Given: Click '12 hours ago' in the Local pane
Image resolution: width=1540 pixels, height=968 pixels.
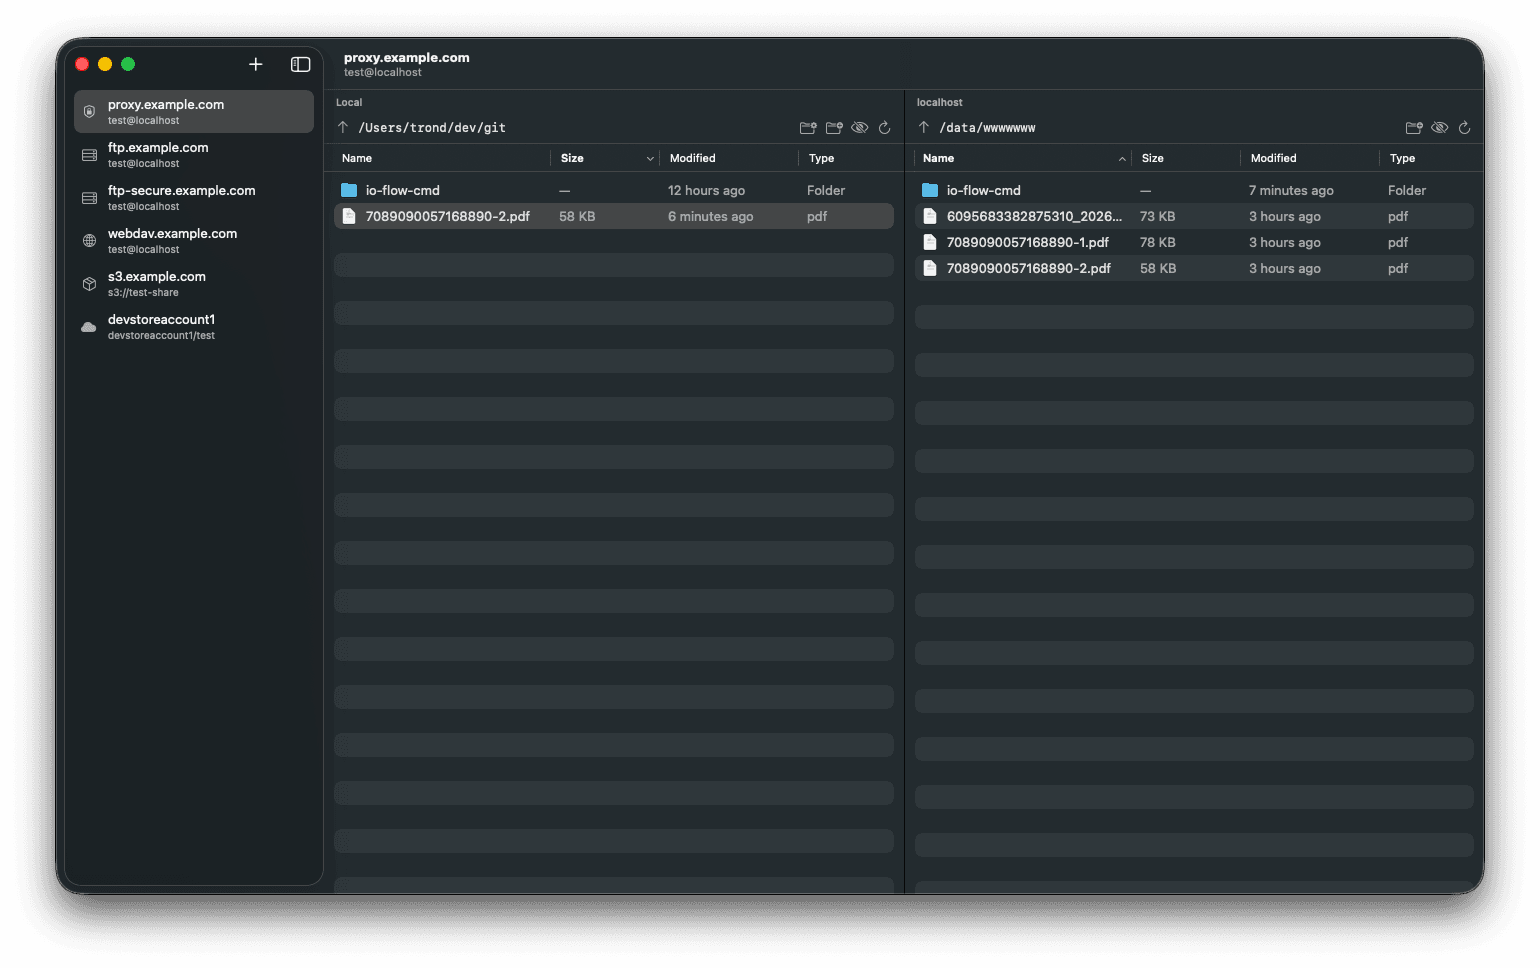Looking at the screenshot, I should (x=706, y=190).
